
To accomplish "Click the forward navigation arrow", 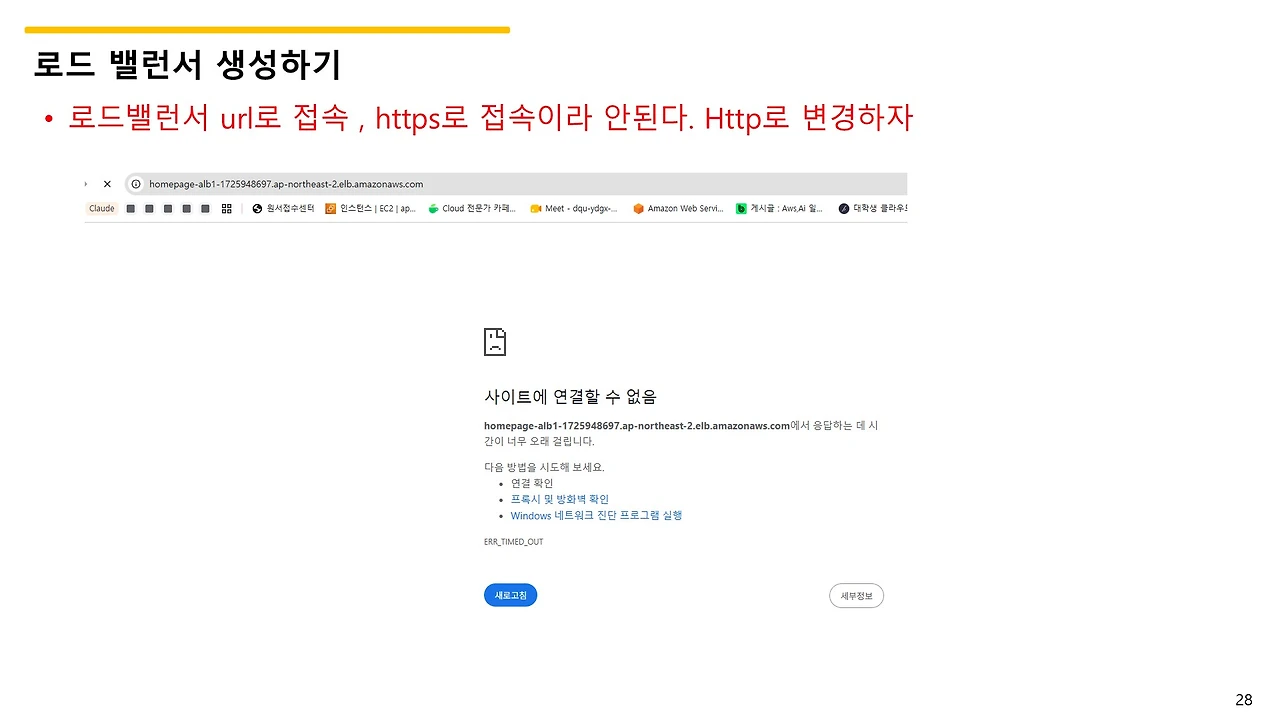I will pos(86,184).
